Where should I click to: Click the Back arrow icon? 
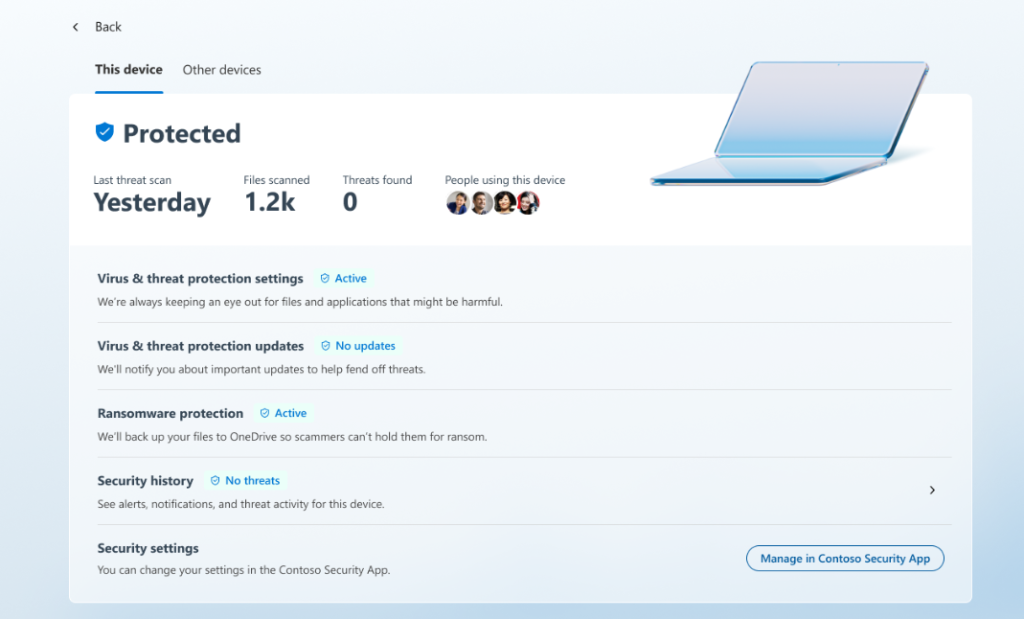pos(76,27)
